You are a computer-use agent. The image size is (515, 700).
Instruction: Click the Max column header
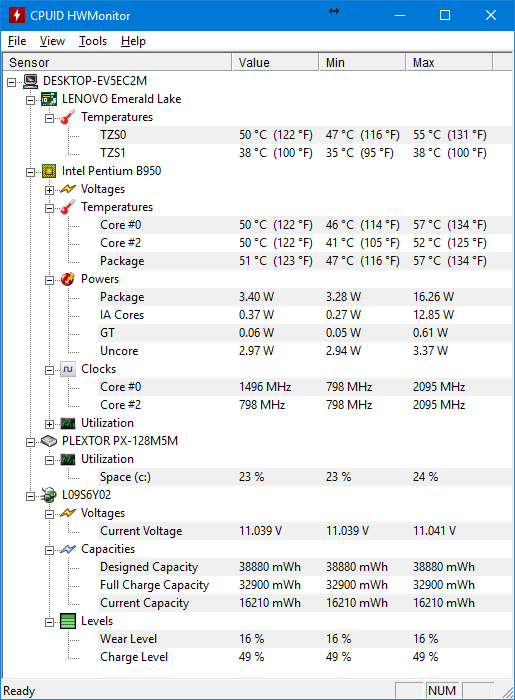pyautogui.click(x=449, y=62)
